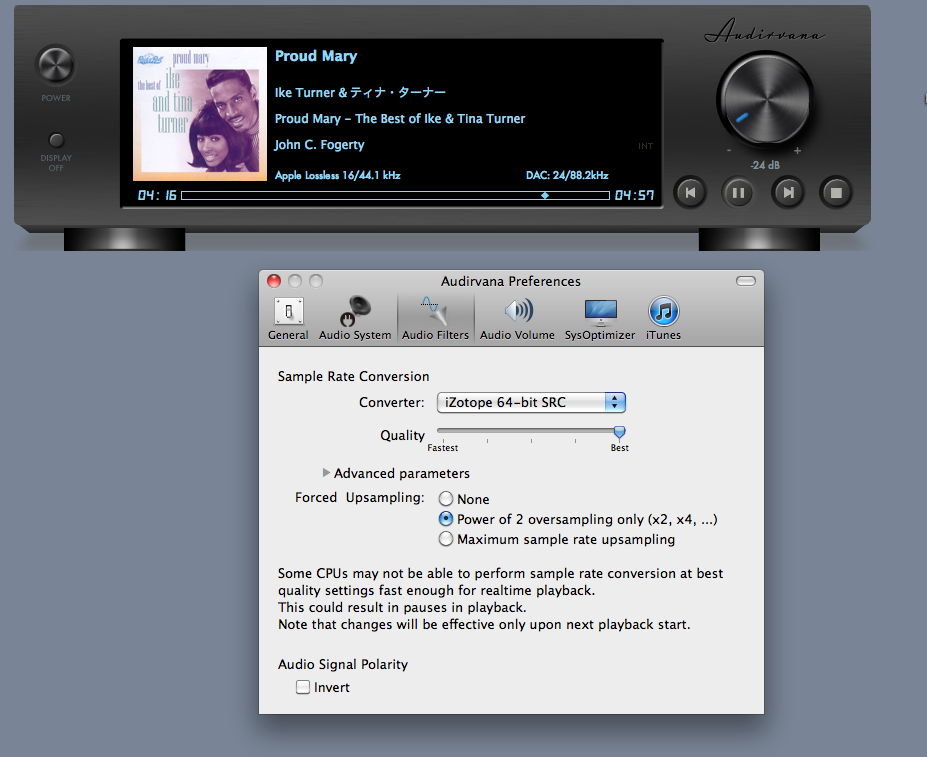Image resolution: width=927 pixels, height=757 pixels.
Task: Click the Apple Lossless 16/44.1 kHz label
Action: point(338,175)
